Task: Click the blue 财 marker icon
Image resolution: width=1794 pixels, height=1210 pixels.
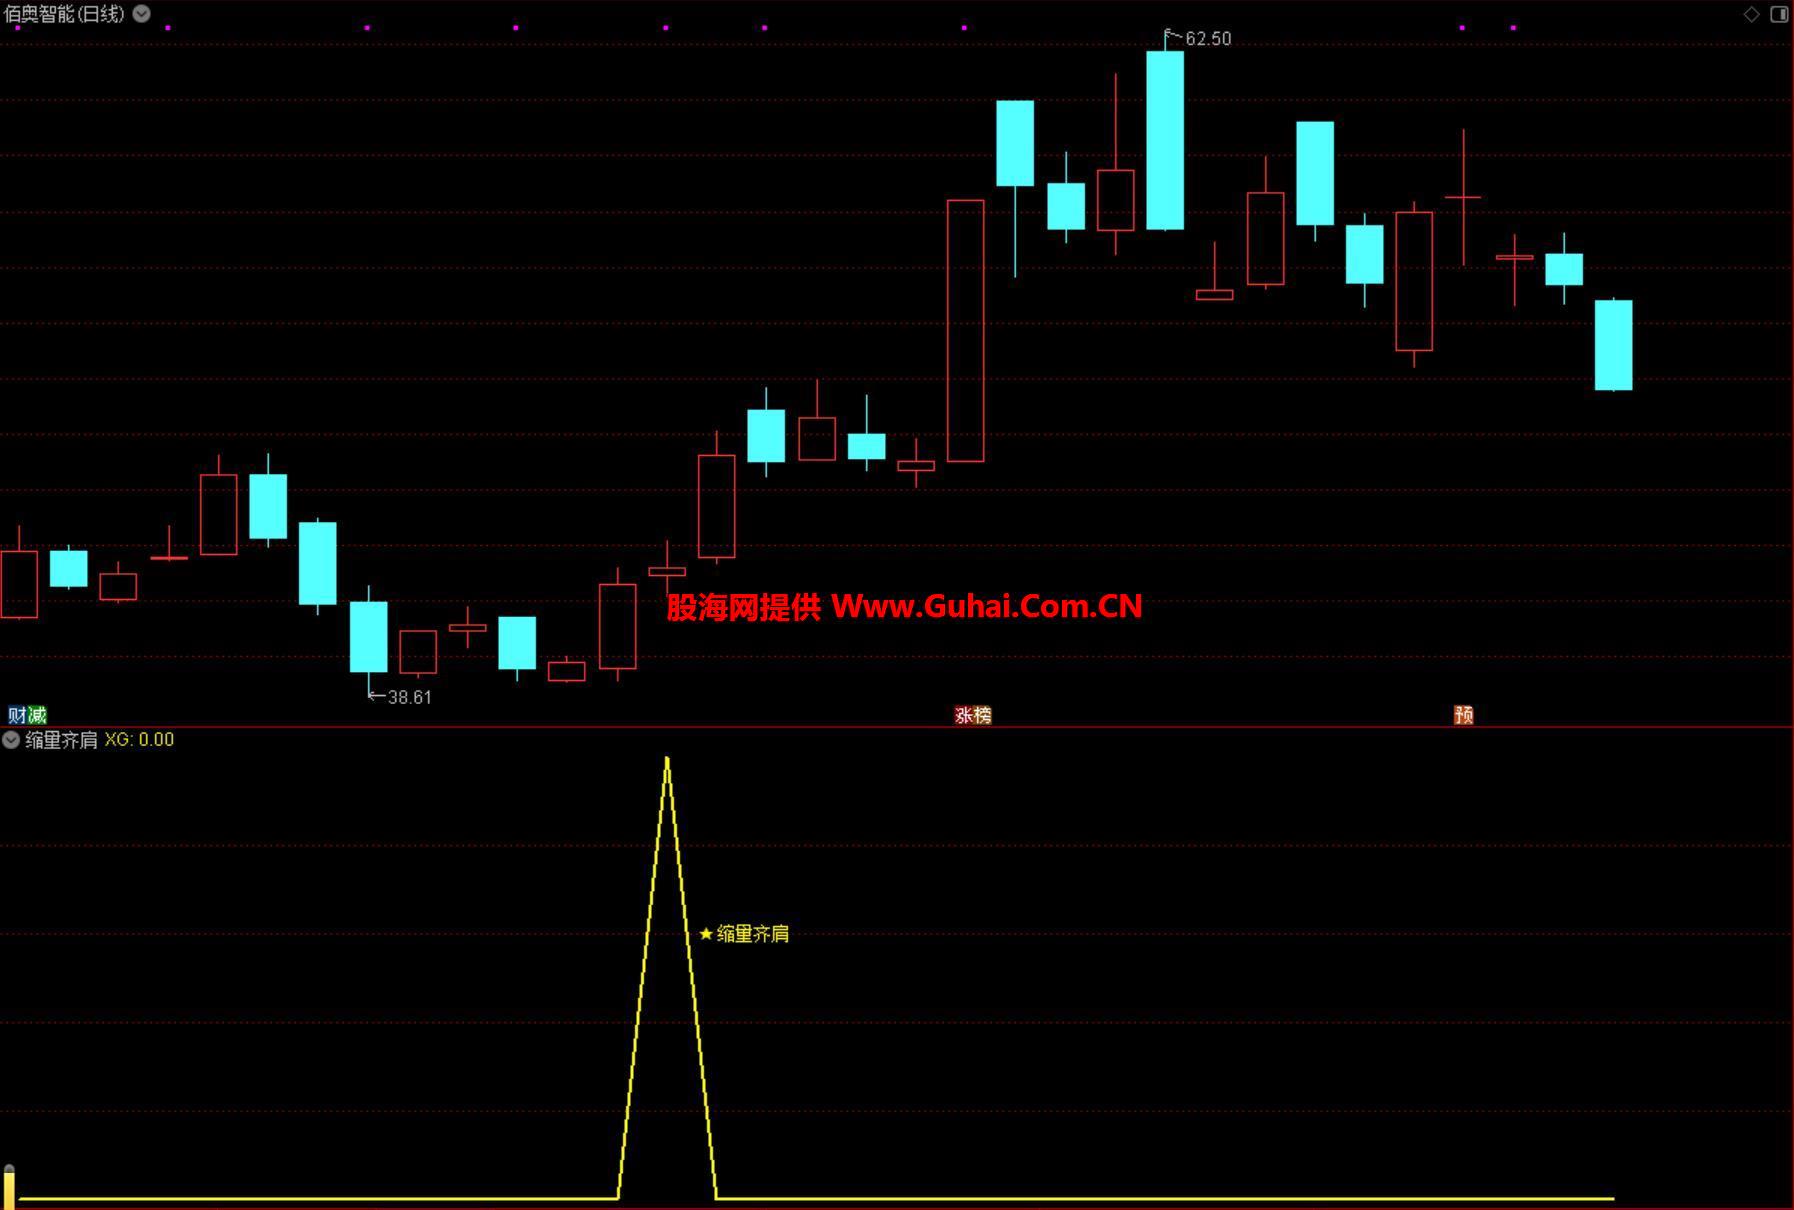Action: pos(17,715)
